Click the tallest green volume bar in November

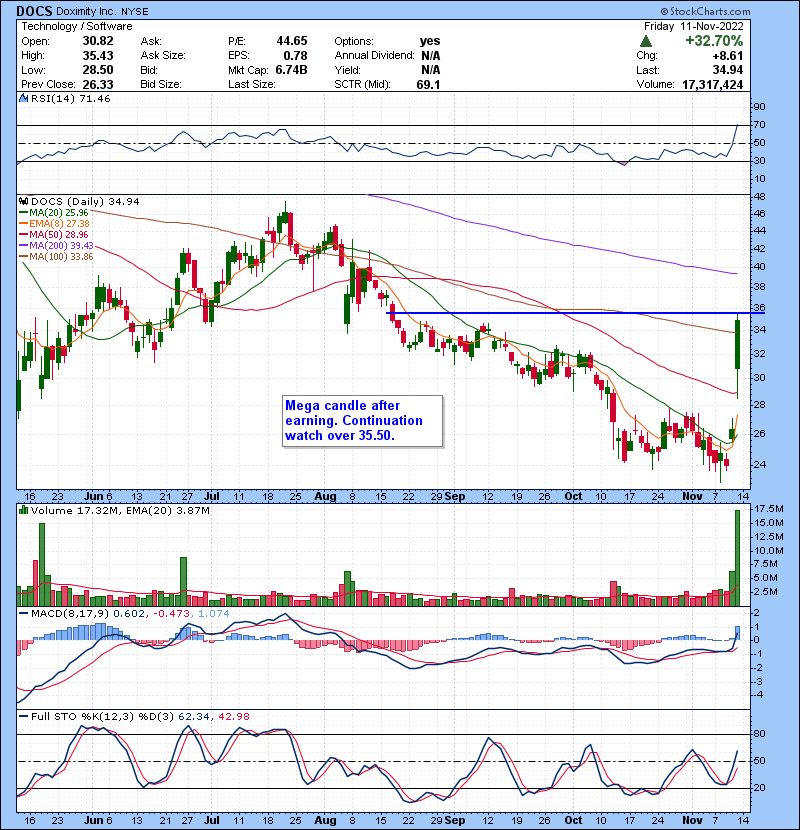point(737,557)
